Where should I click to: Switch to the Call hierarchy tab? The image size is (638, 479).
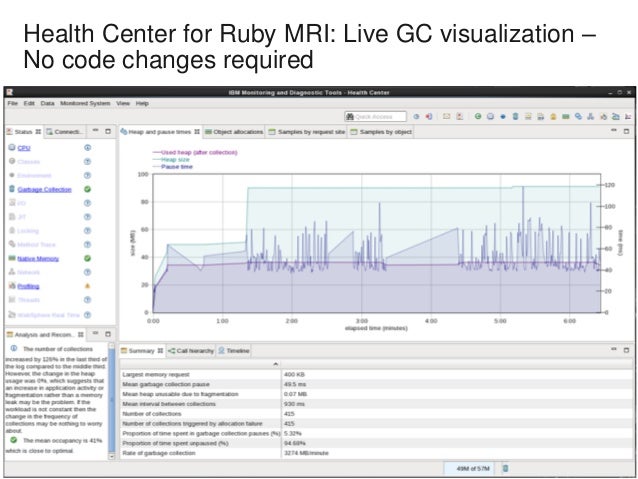click(191, 351)
